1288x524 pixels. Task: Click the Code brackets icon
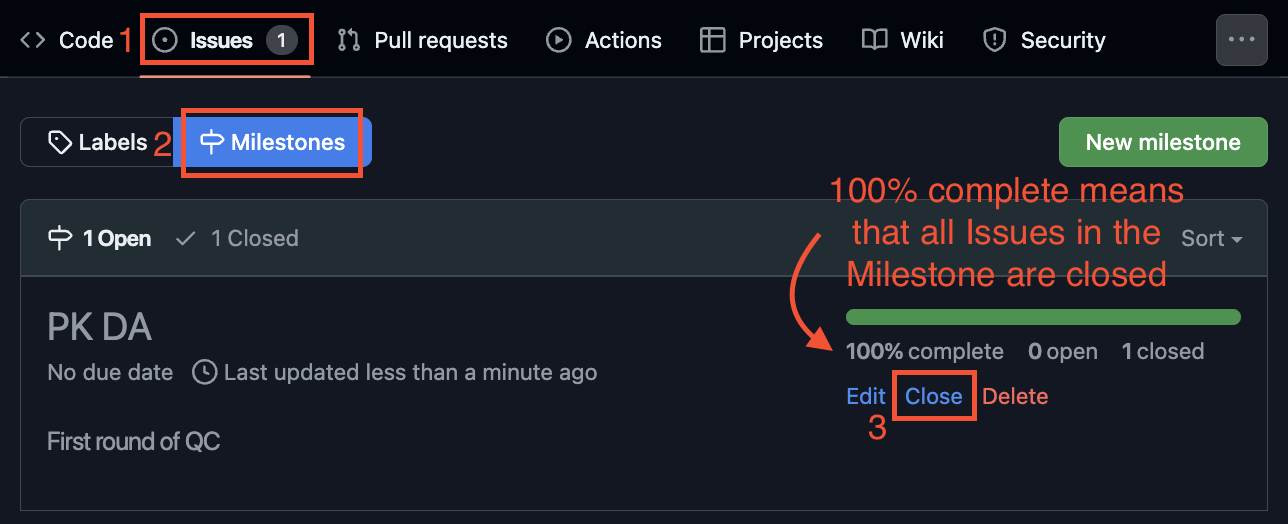33,40
